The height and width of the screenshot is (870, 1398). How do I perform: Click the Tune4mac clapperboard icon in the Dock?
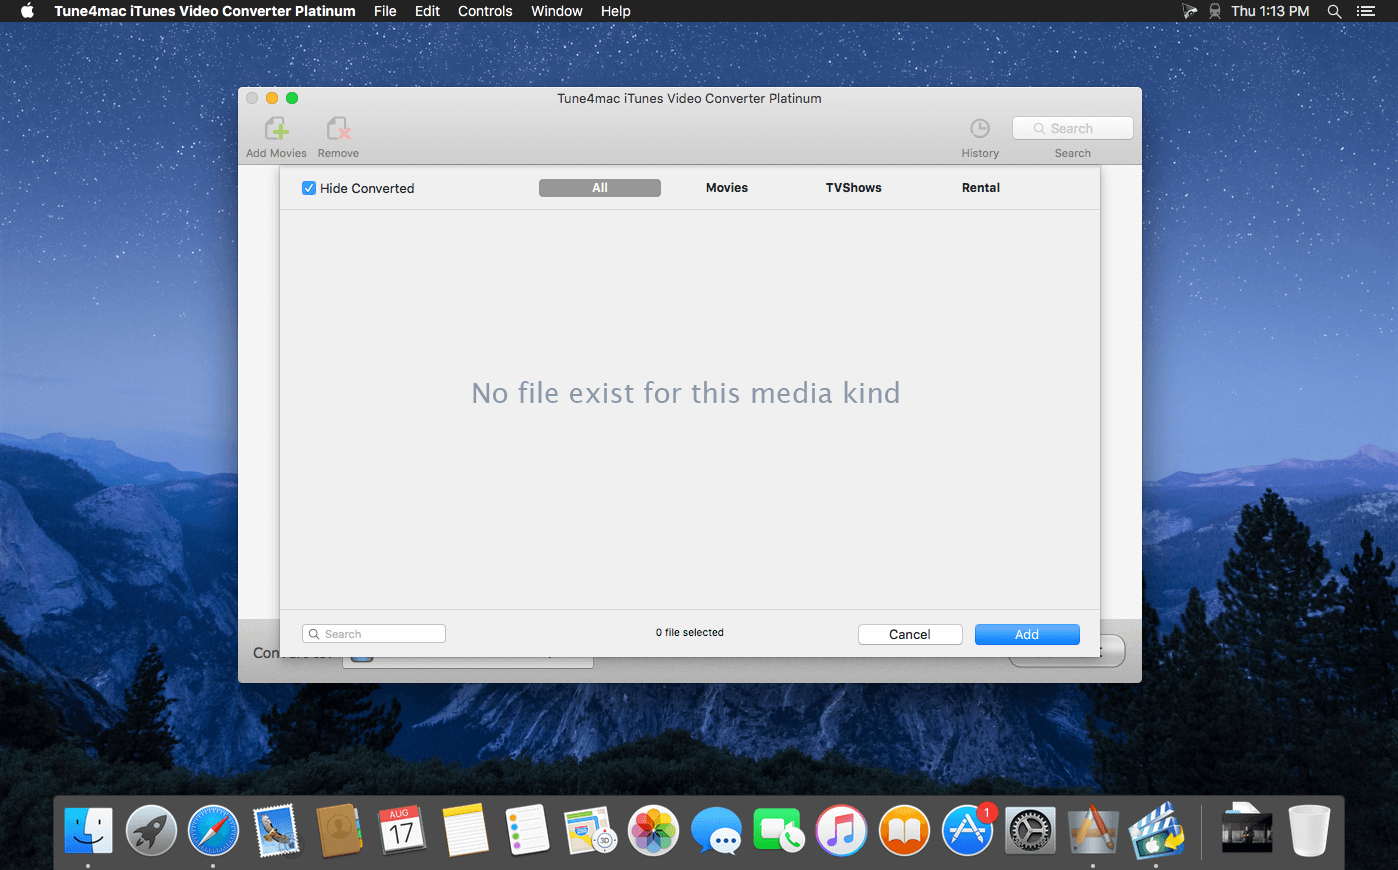pyautogui.click(x=1156, y=831)
